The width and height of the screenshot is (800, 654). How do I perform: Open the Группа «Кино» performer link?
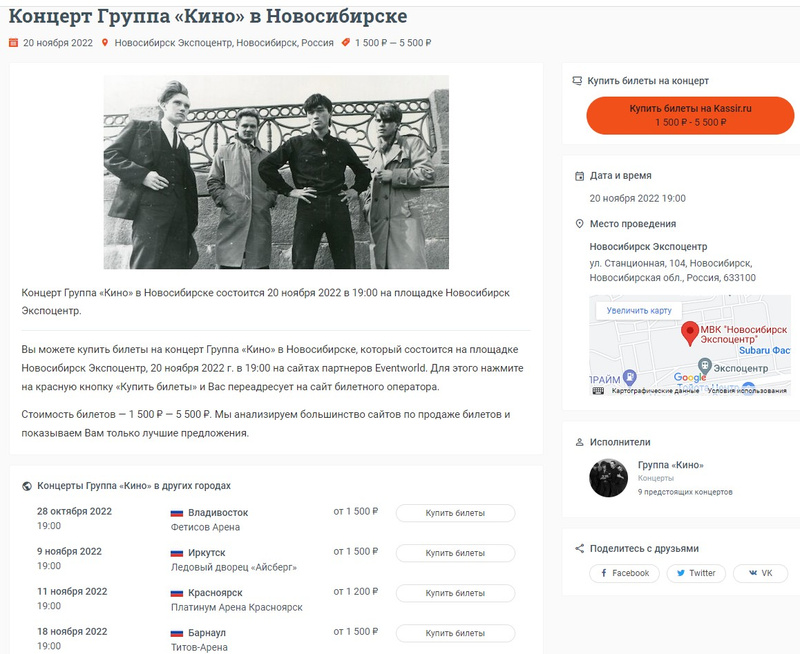pos(670,465)
